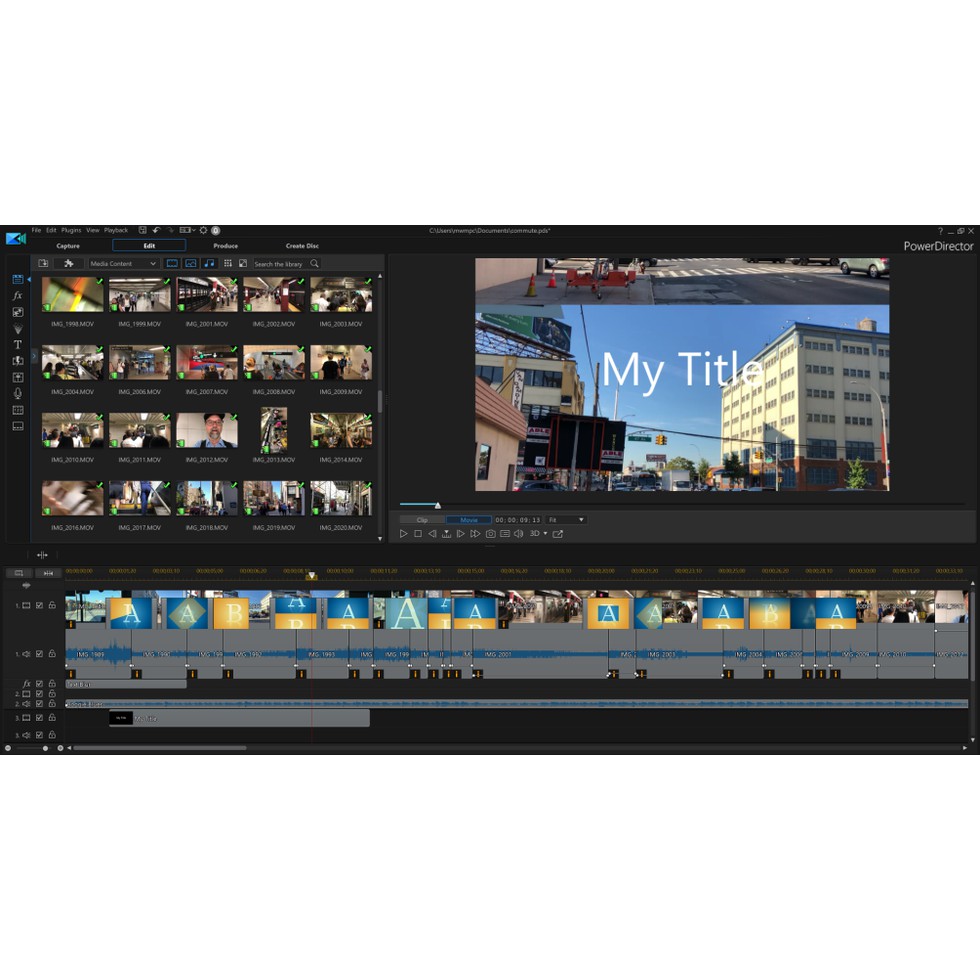Switch to the Produce tab
980x980 pixels.
point(225,246)
